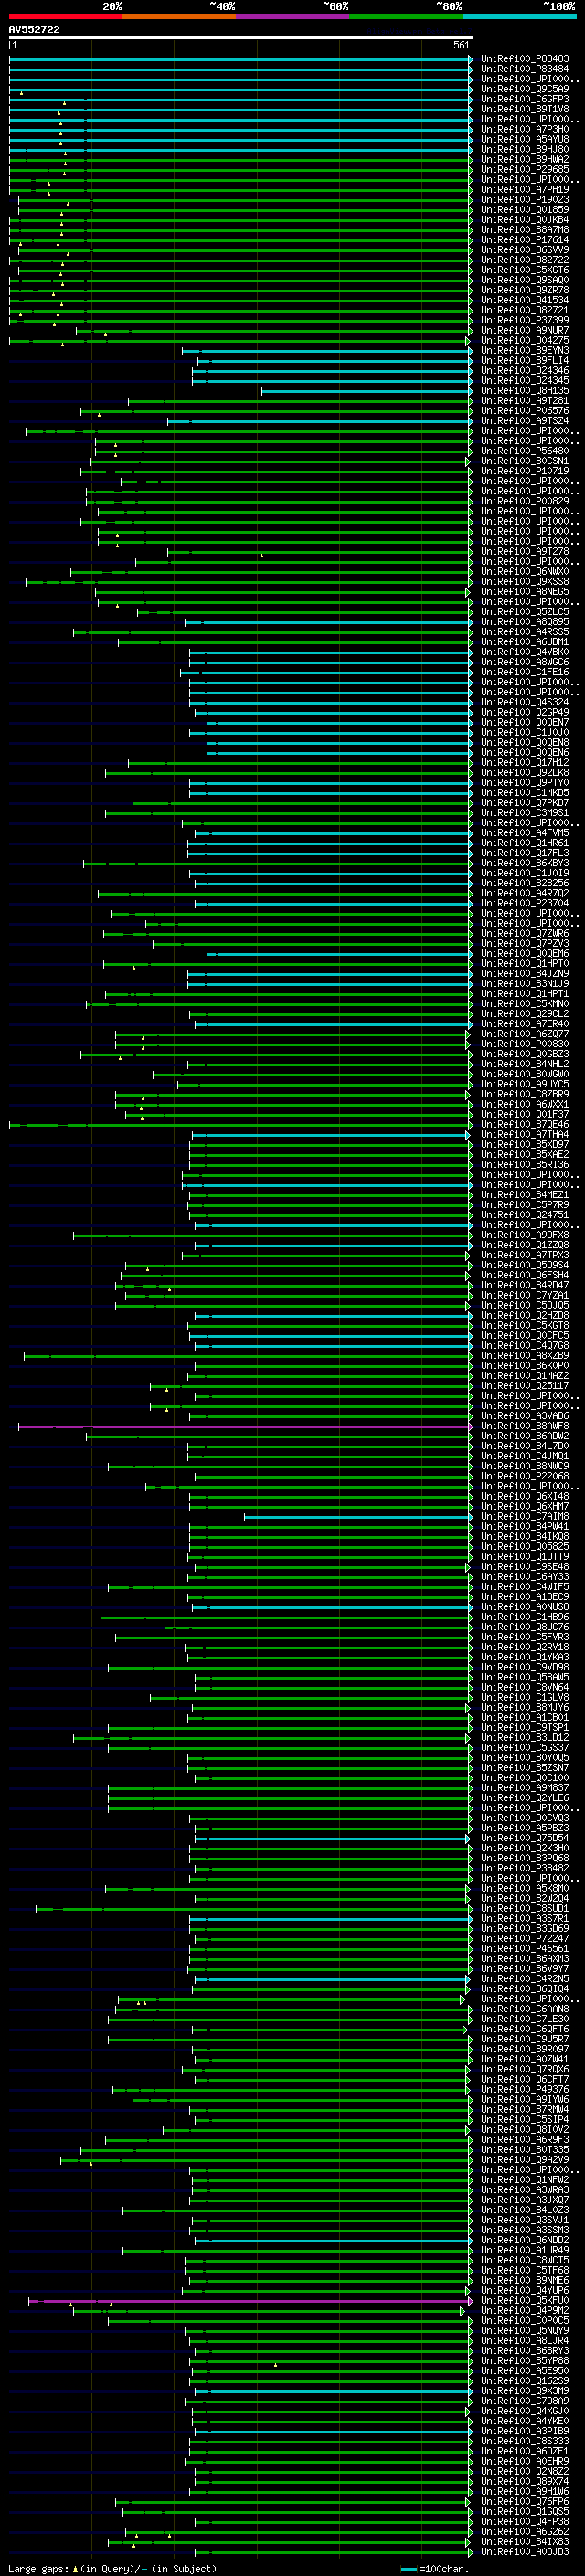Open hit UniRef100_P83484

click(525, 69)
